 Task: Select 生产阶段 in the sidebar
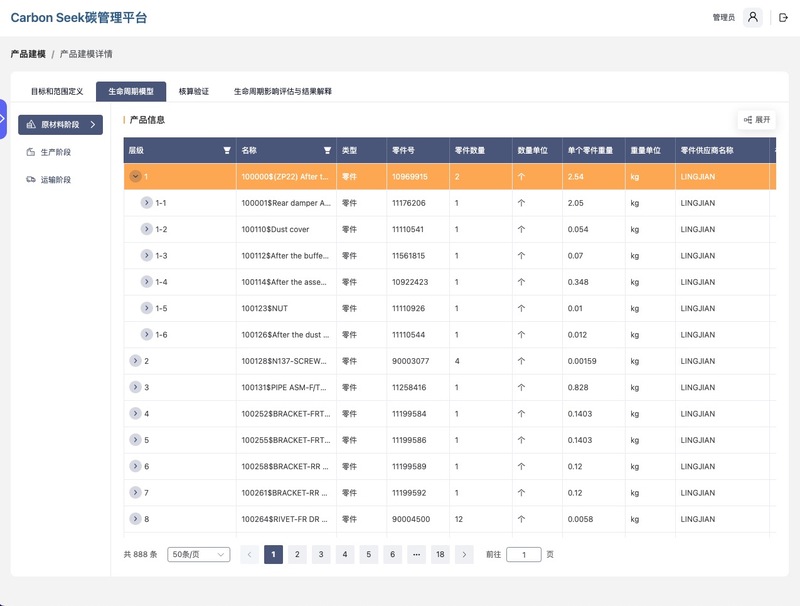click(x=49, y=152)
